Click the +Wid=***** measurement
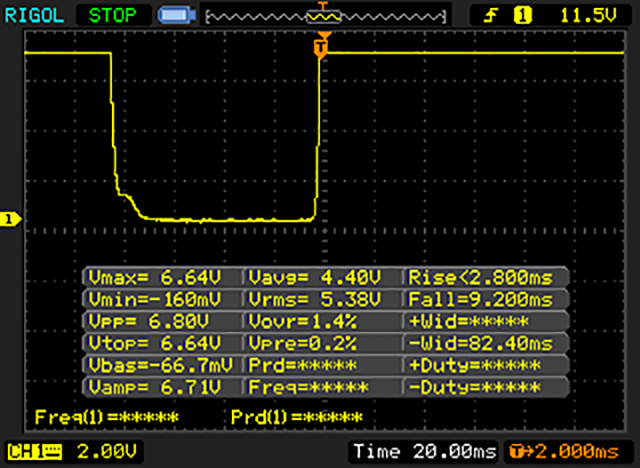The image size is (640, 468). pos(469,322)
